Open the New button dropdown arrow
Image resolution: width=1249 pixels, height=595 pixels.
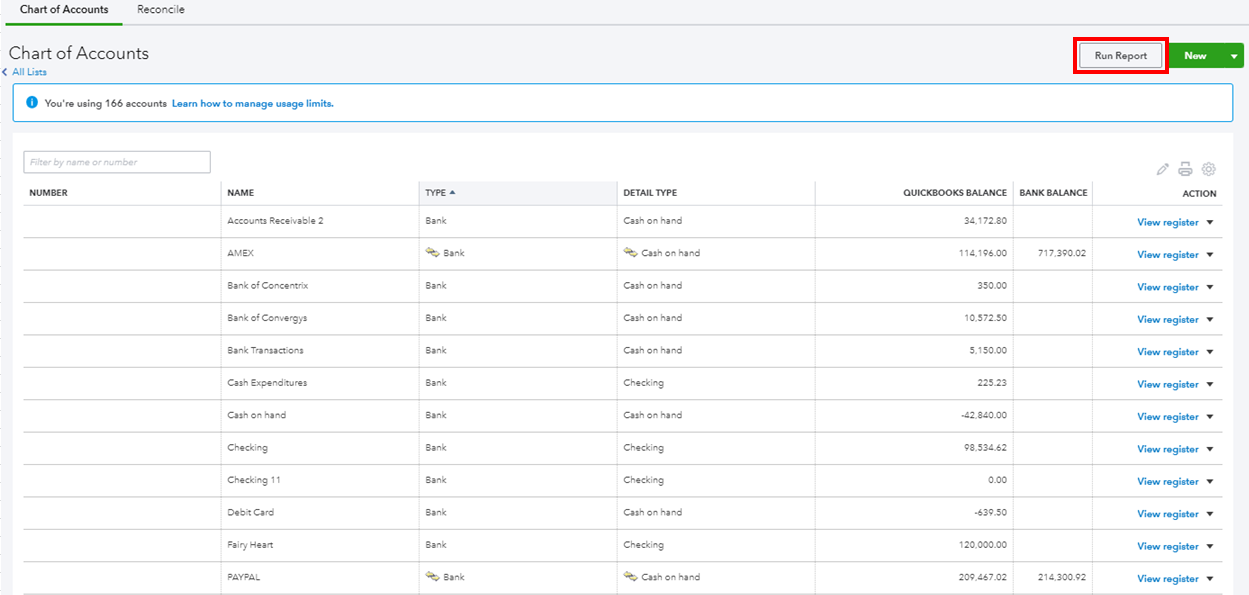click(x=1234, y=56)
